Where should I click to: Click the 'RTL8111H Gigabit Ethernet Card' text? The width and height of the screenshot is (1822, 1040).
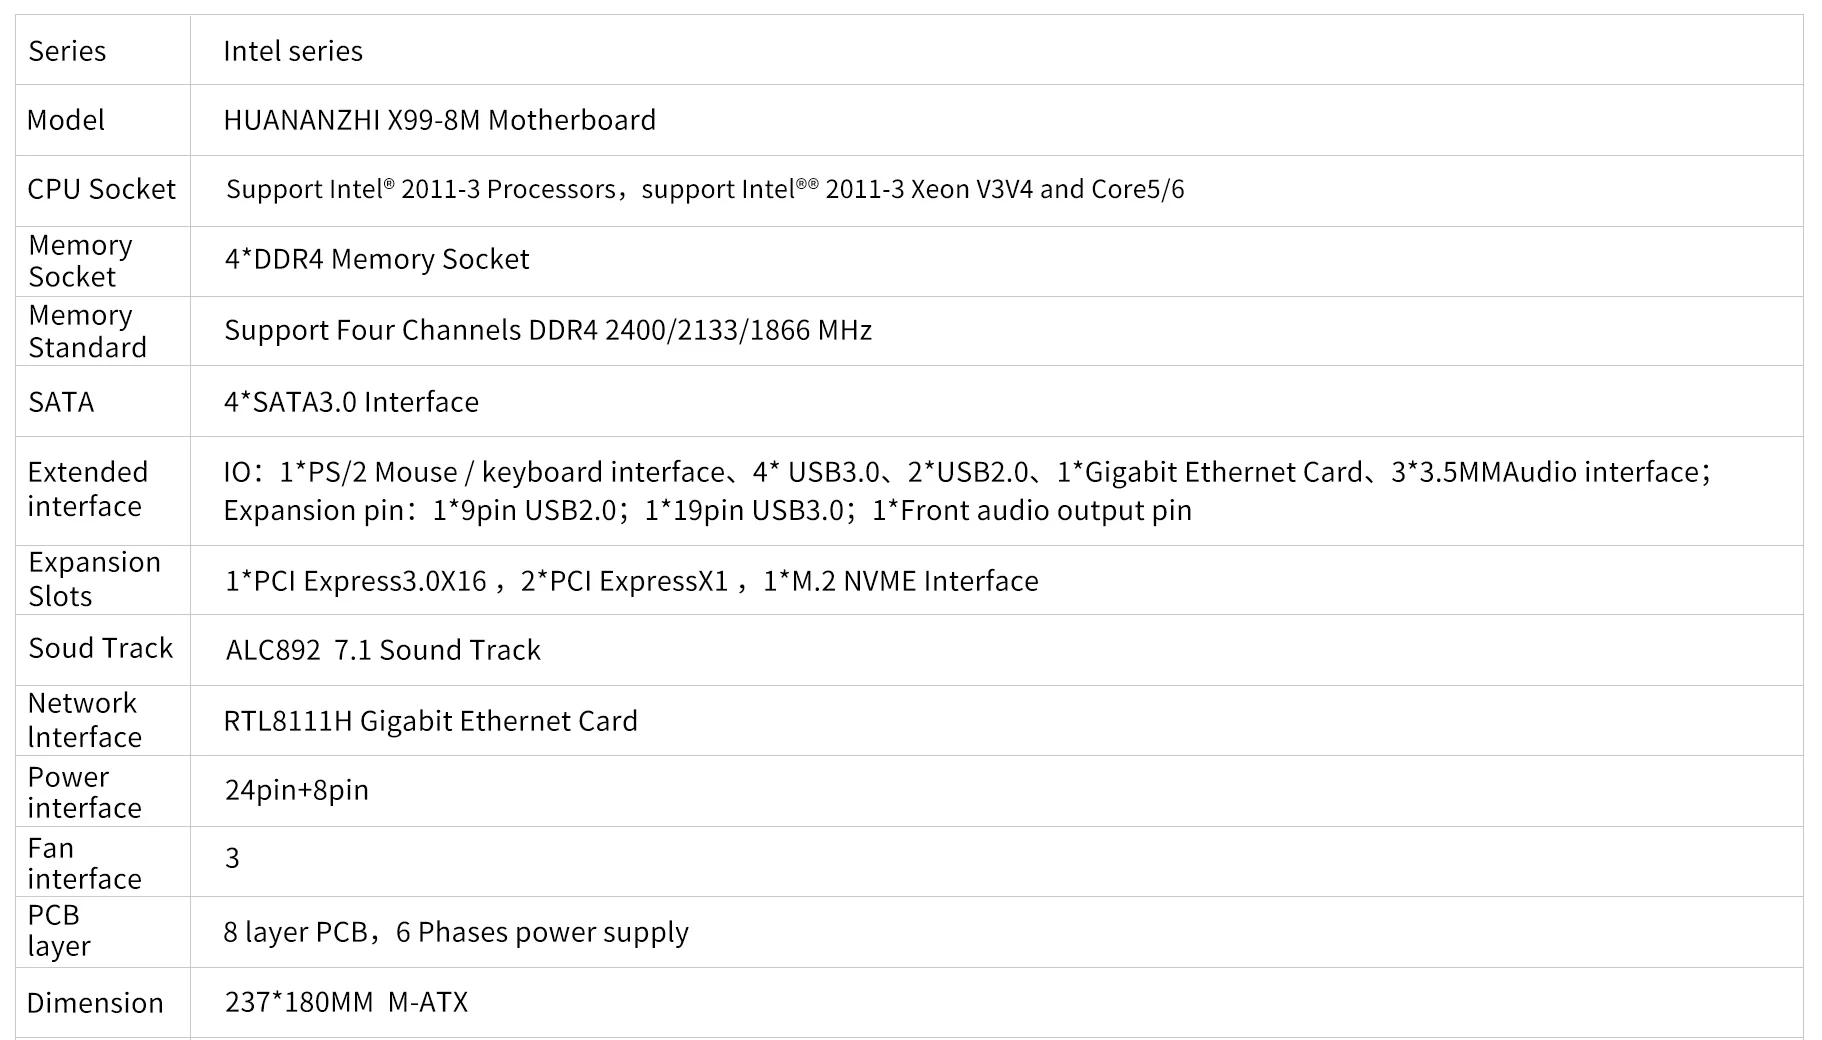pos(430,721)
